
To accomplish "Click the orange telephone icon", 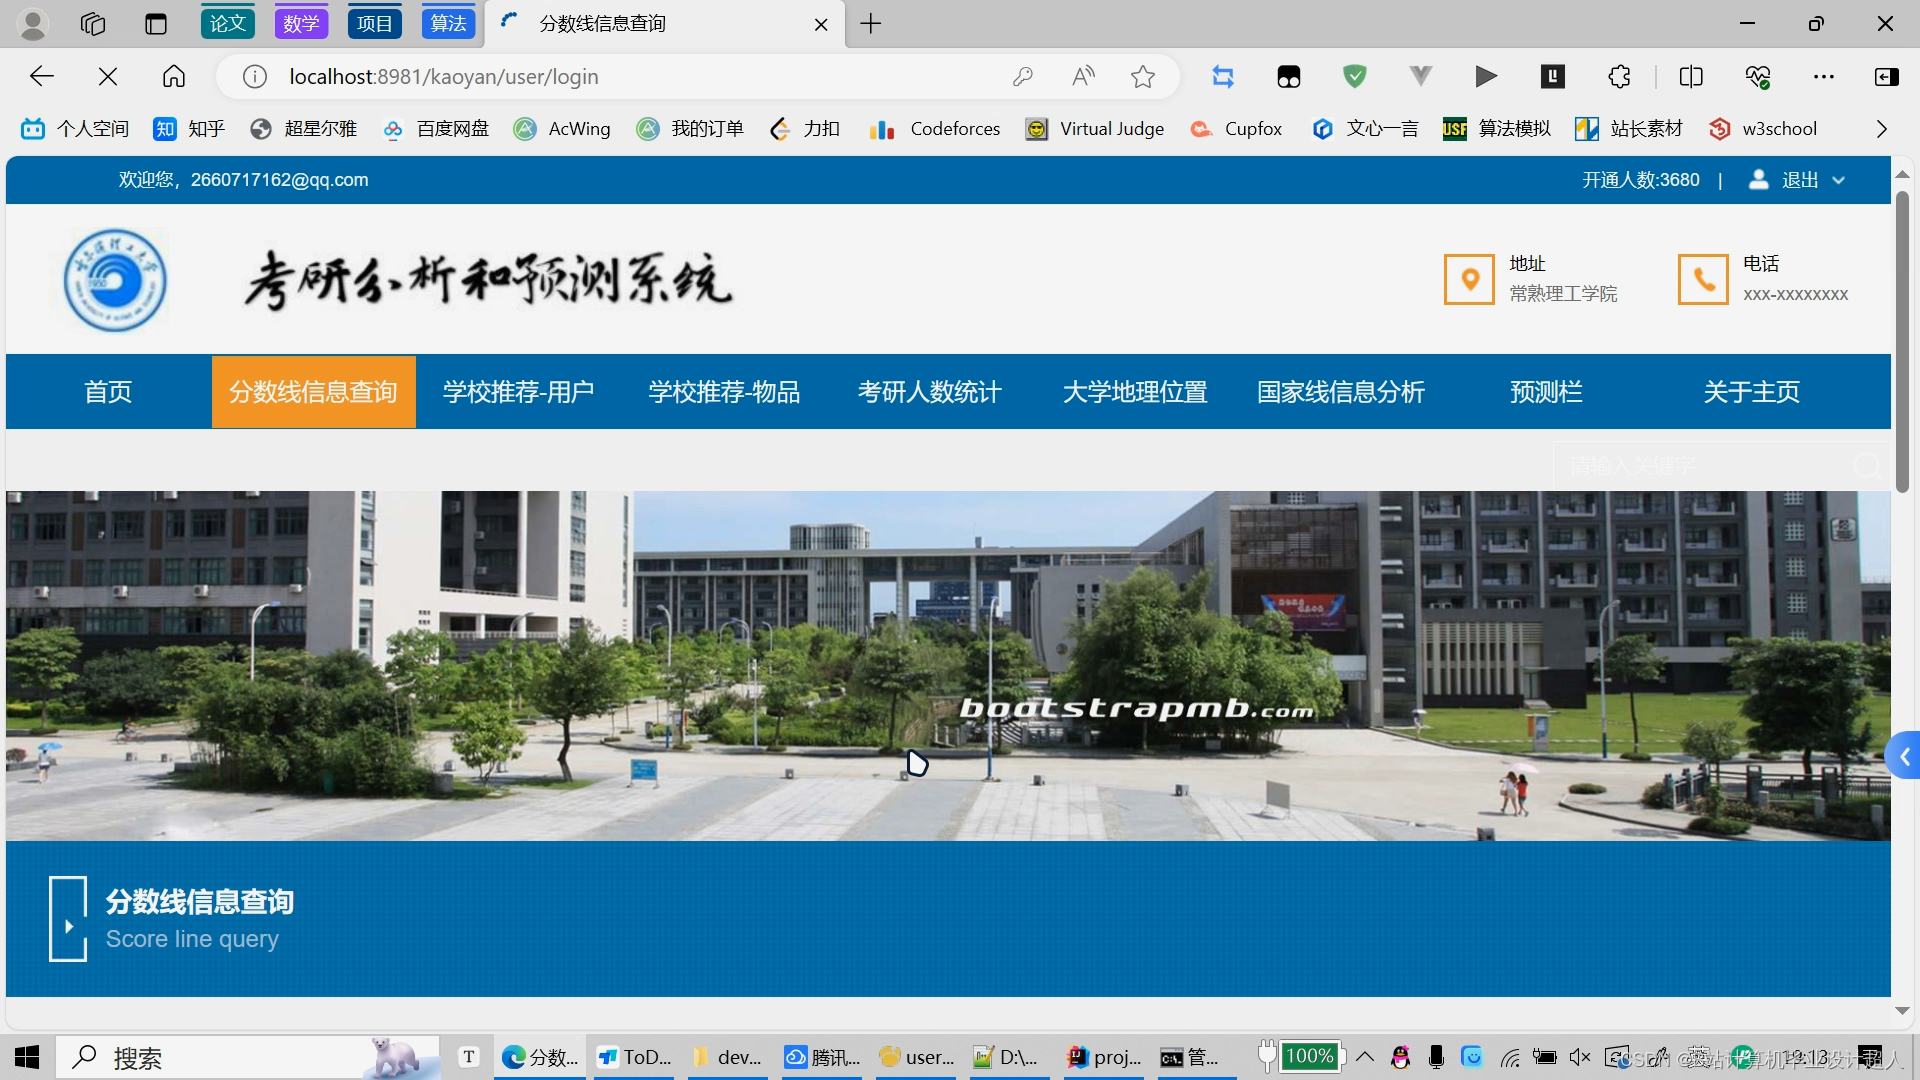I will coord(1703,279).
